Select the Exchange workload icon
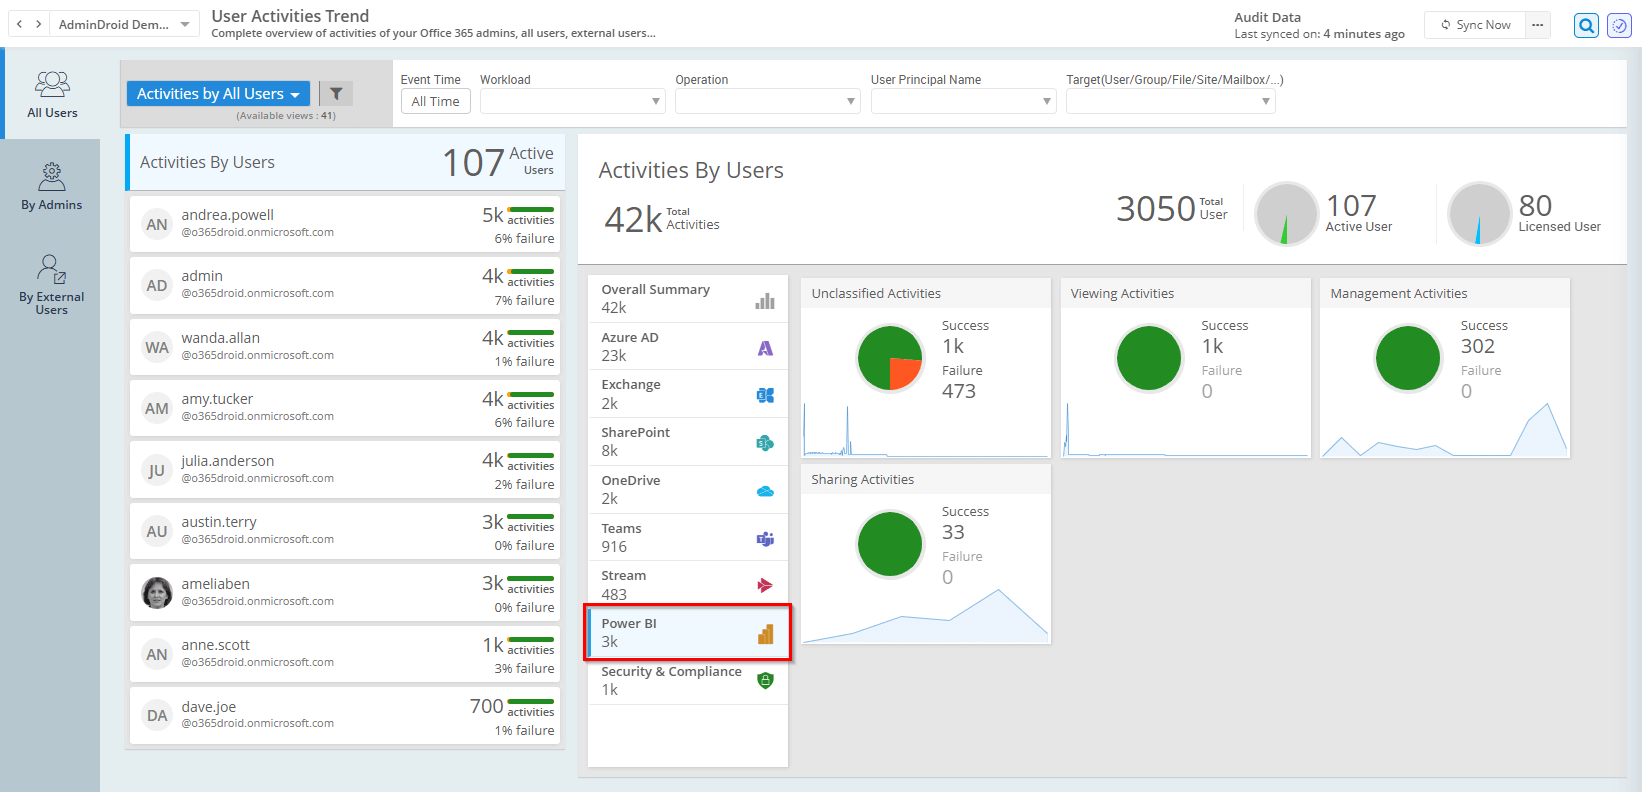Image resolution: width=1642 pixels, height=792 pixels. (765, 395)
